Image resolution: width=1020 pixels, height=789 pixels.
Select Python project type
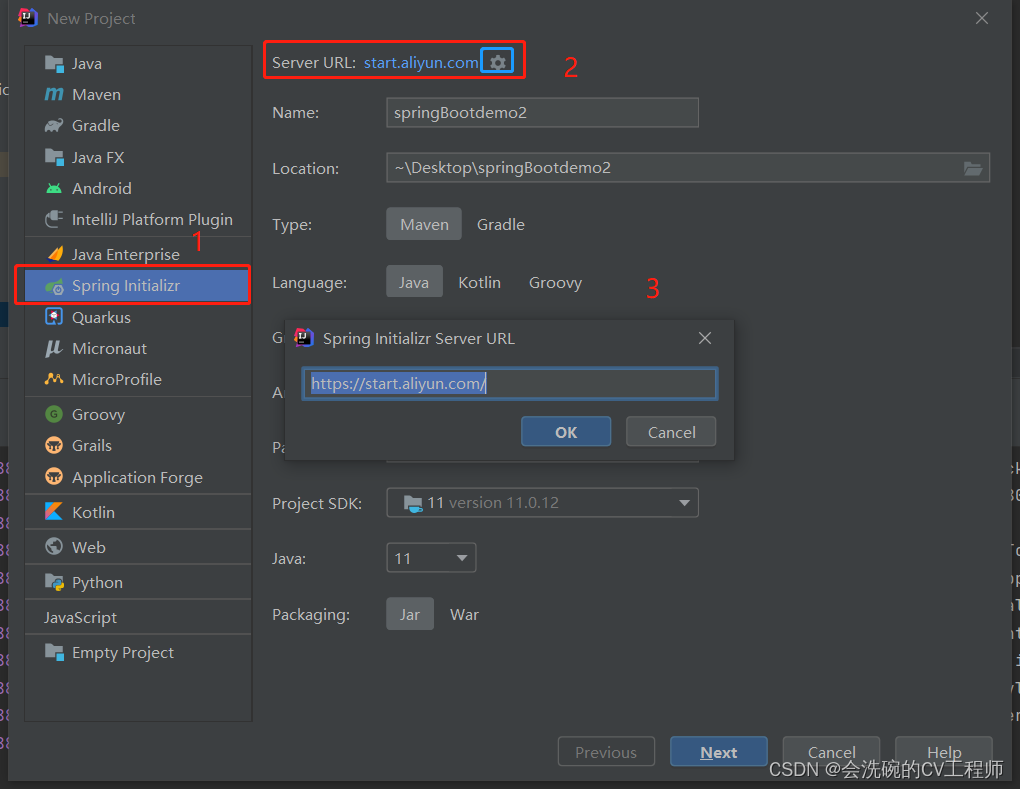(x=138, y=582)
